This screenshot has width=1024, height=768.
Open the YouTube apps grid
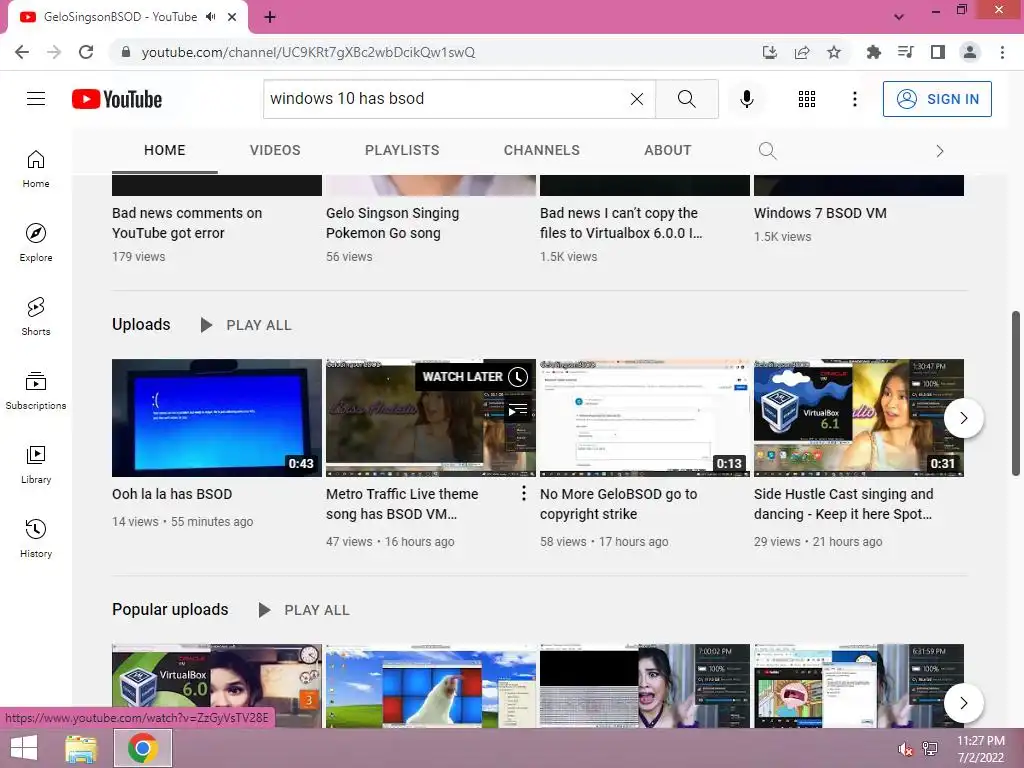tap(807, 99)
